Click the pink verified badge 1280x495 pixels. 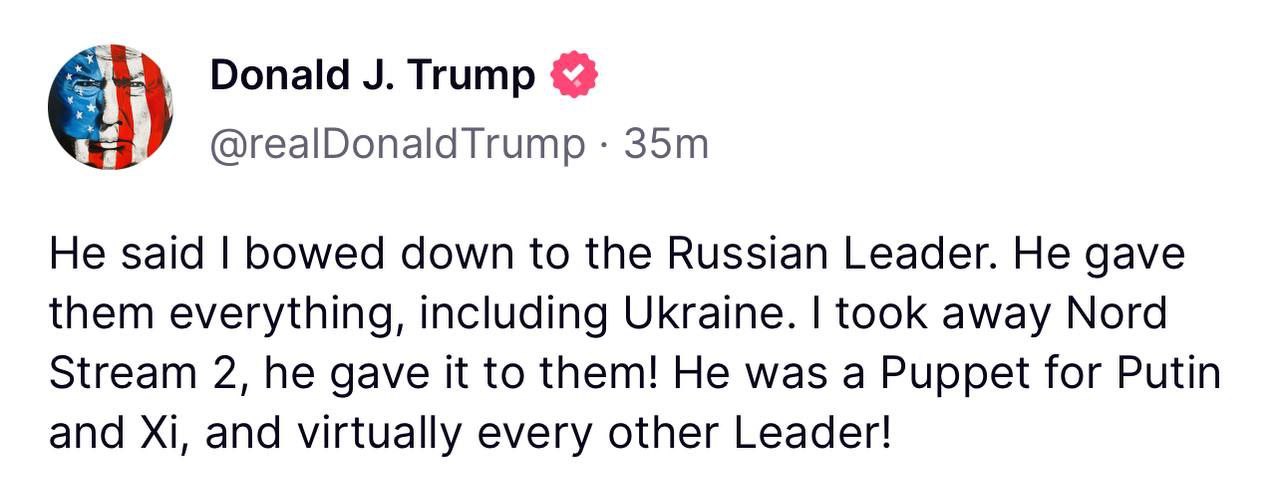pyautogui.click(x=574, y=76)
